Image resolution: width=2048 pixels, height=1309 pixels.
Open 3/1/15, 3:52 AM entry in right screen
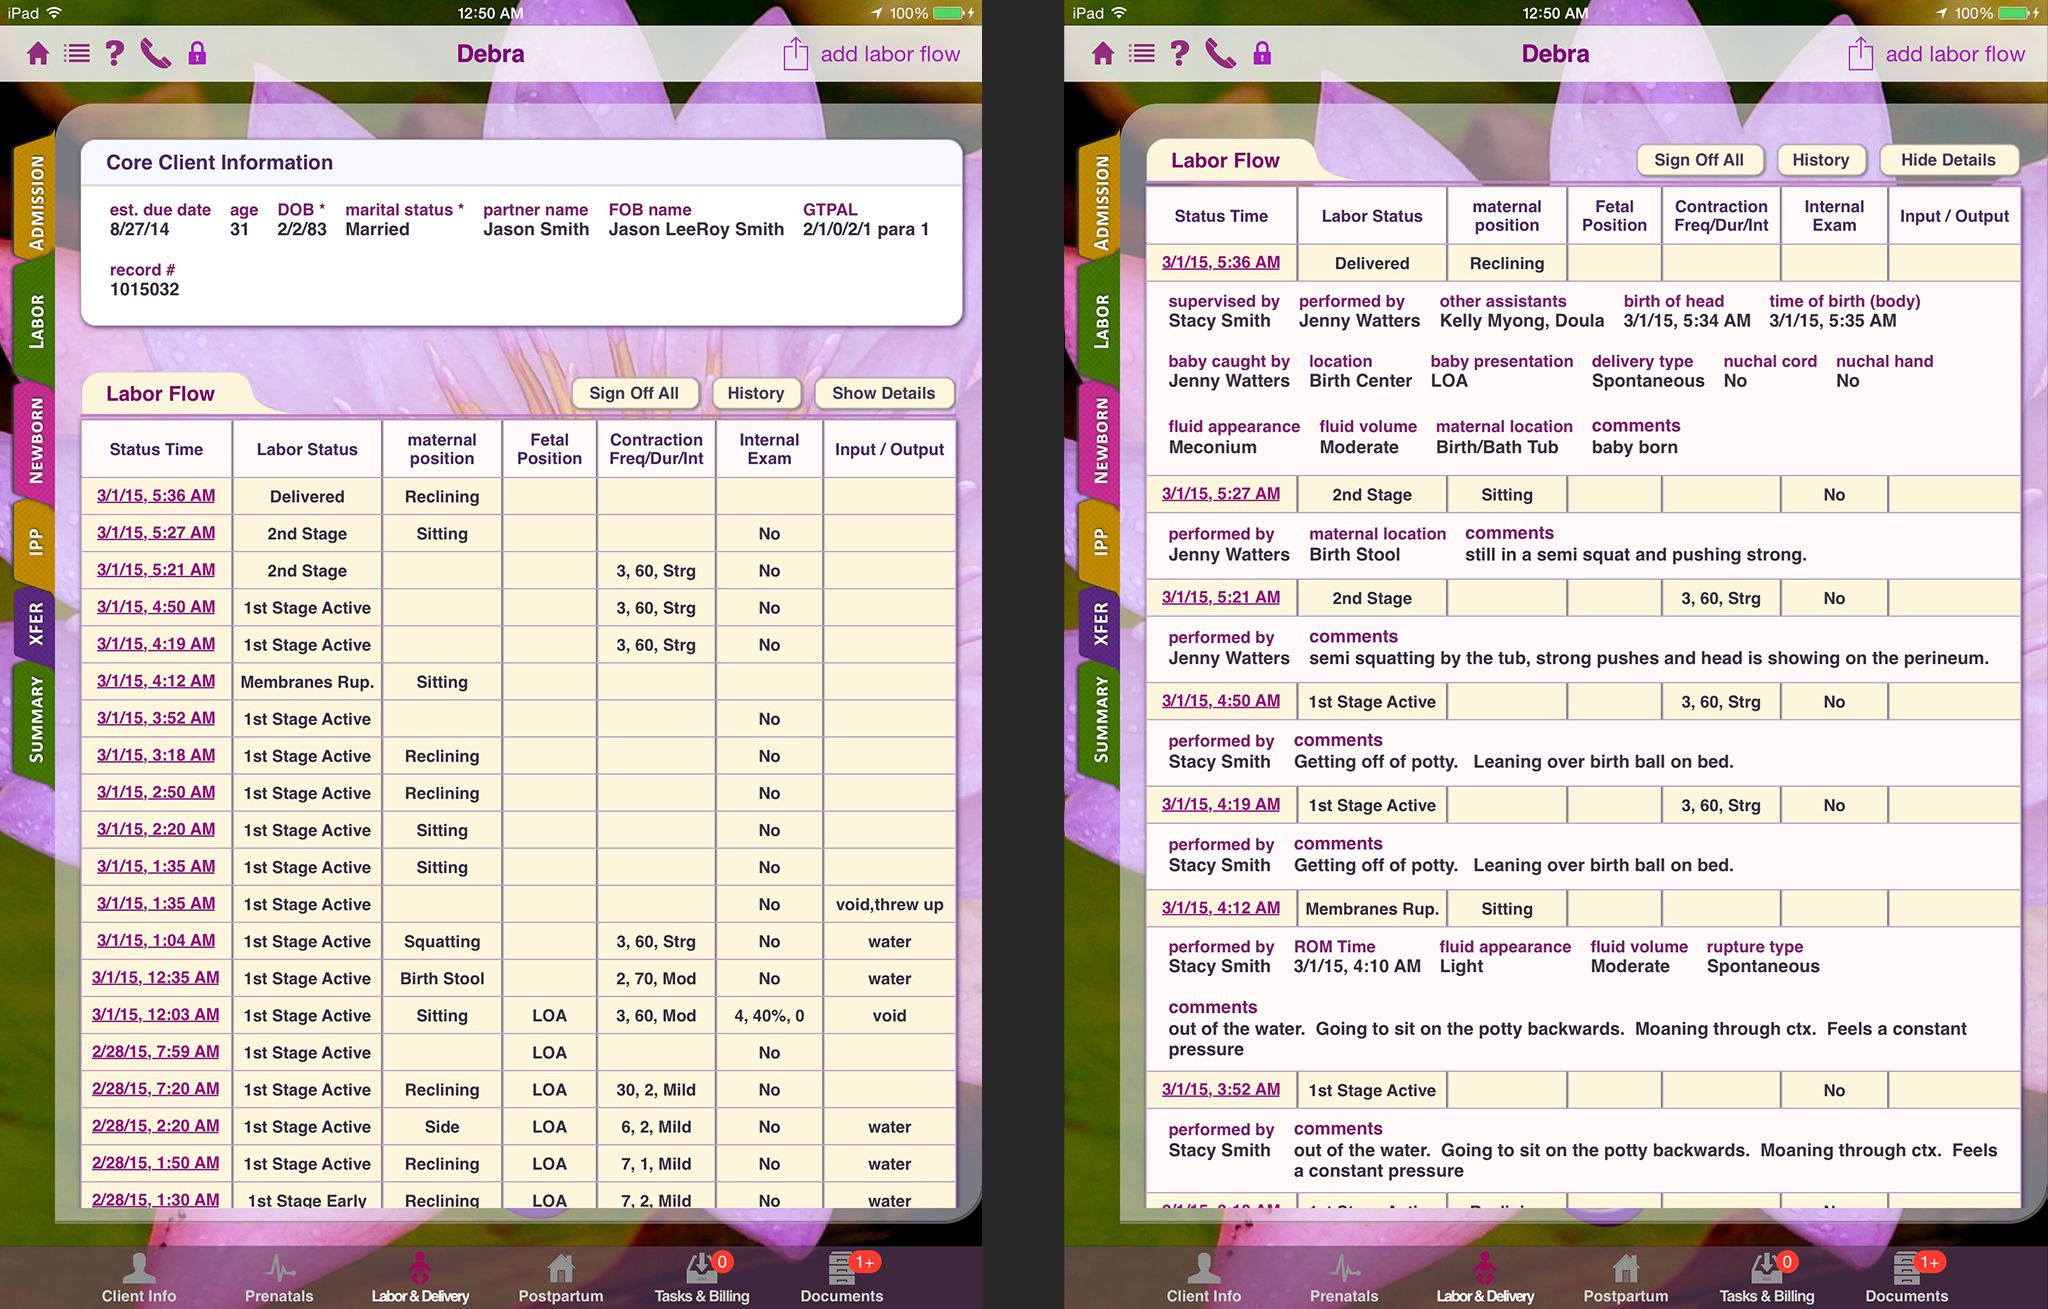1221,1089
